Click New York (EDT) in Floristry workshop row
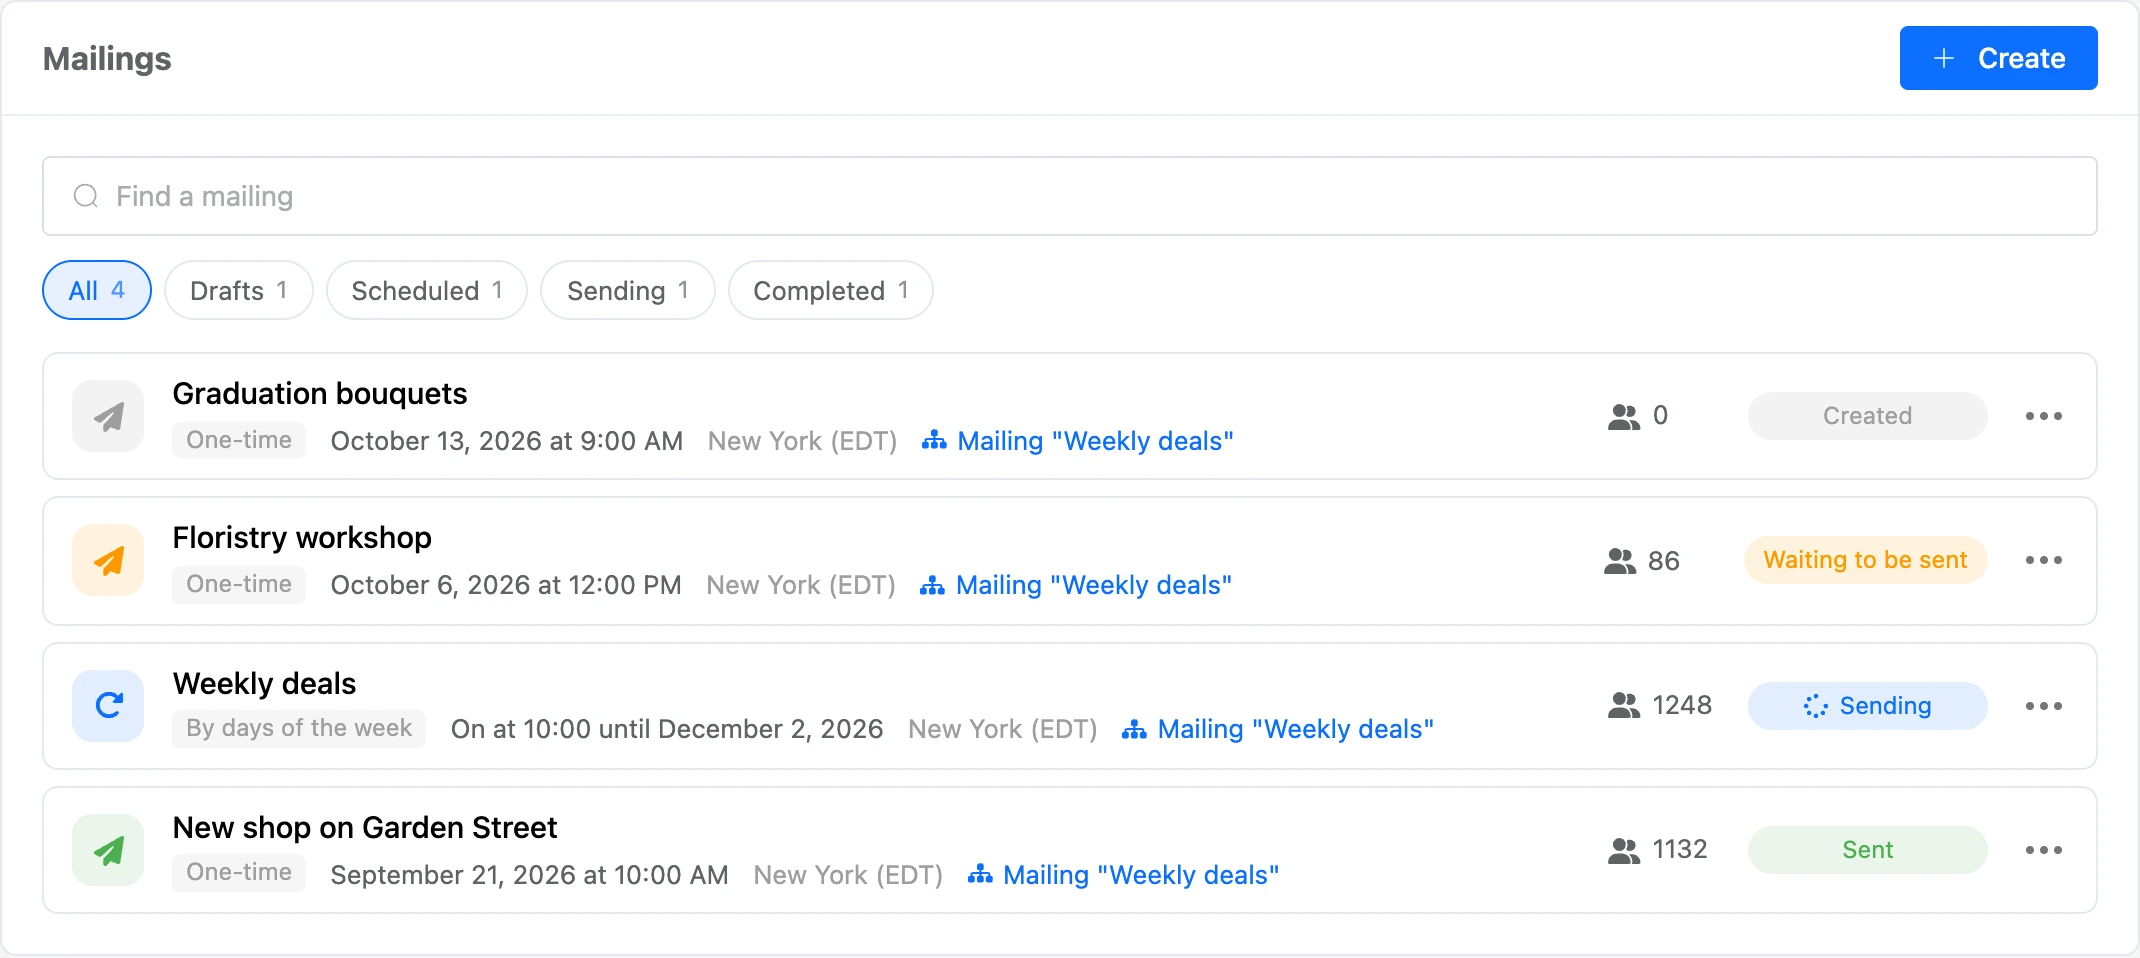Image resolution: width=2140 pixels, height=958 pixels. click(801, 585)
